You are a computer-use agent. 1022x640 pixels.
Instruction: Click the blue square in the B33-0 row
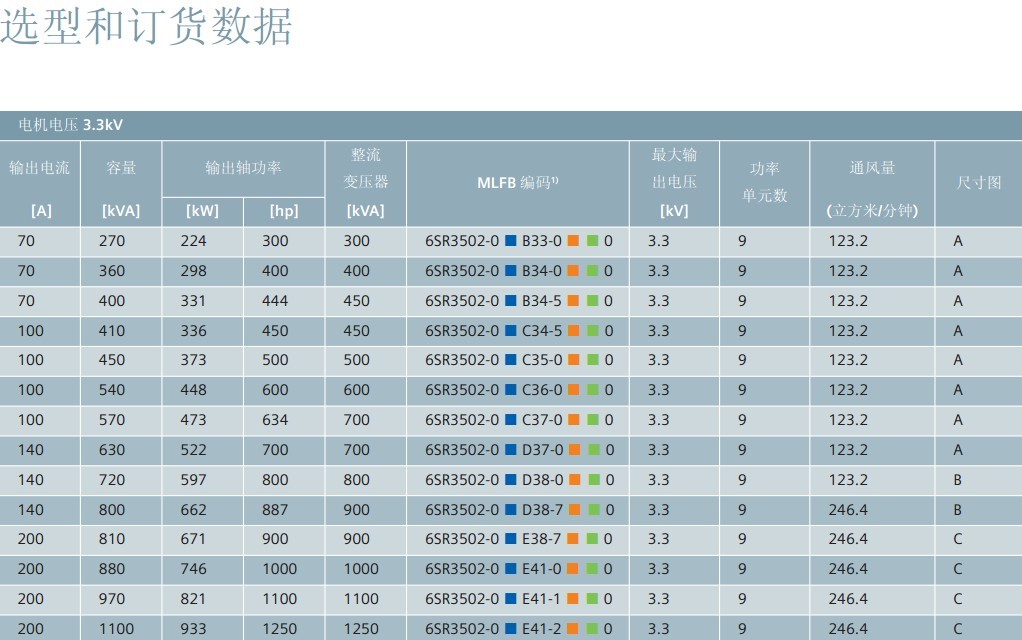(510, 241)
